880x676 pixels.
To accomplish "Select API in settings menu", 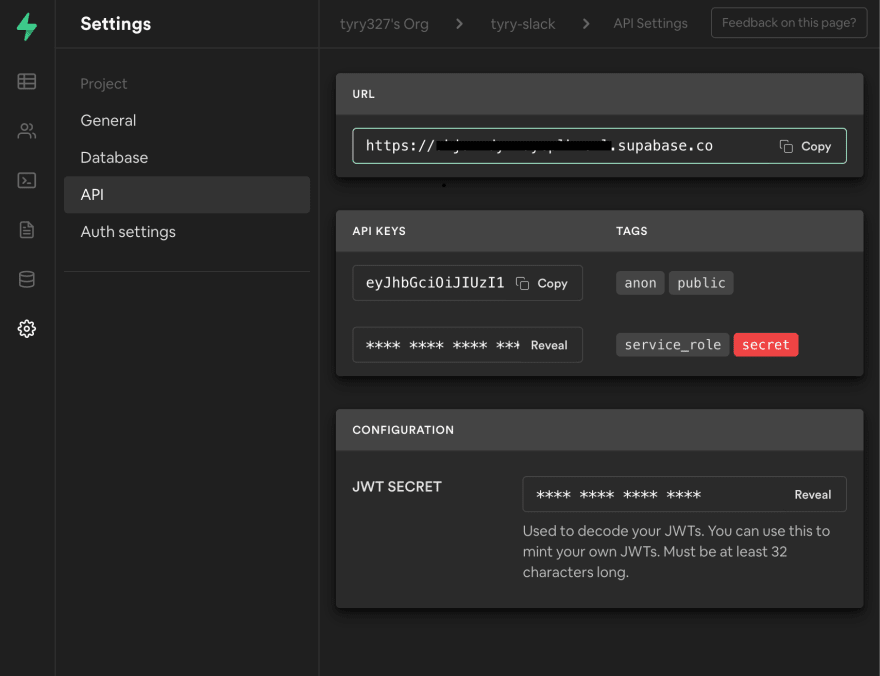I will 187,195.
